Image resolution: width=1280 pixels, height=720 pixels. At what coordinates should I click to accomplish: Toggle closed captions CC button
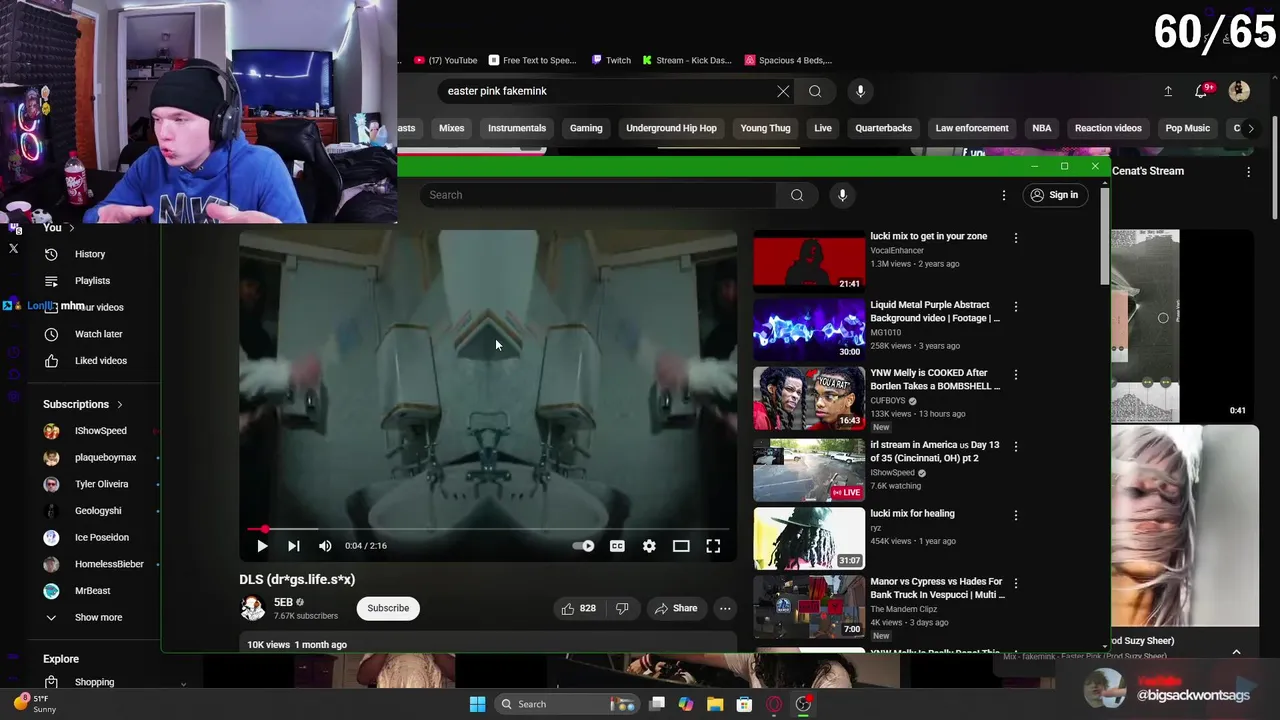click(x=617, y=546)
